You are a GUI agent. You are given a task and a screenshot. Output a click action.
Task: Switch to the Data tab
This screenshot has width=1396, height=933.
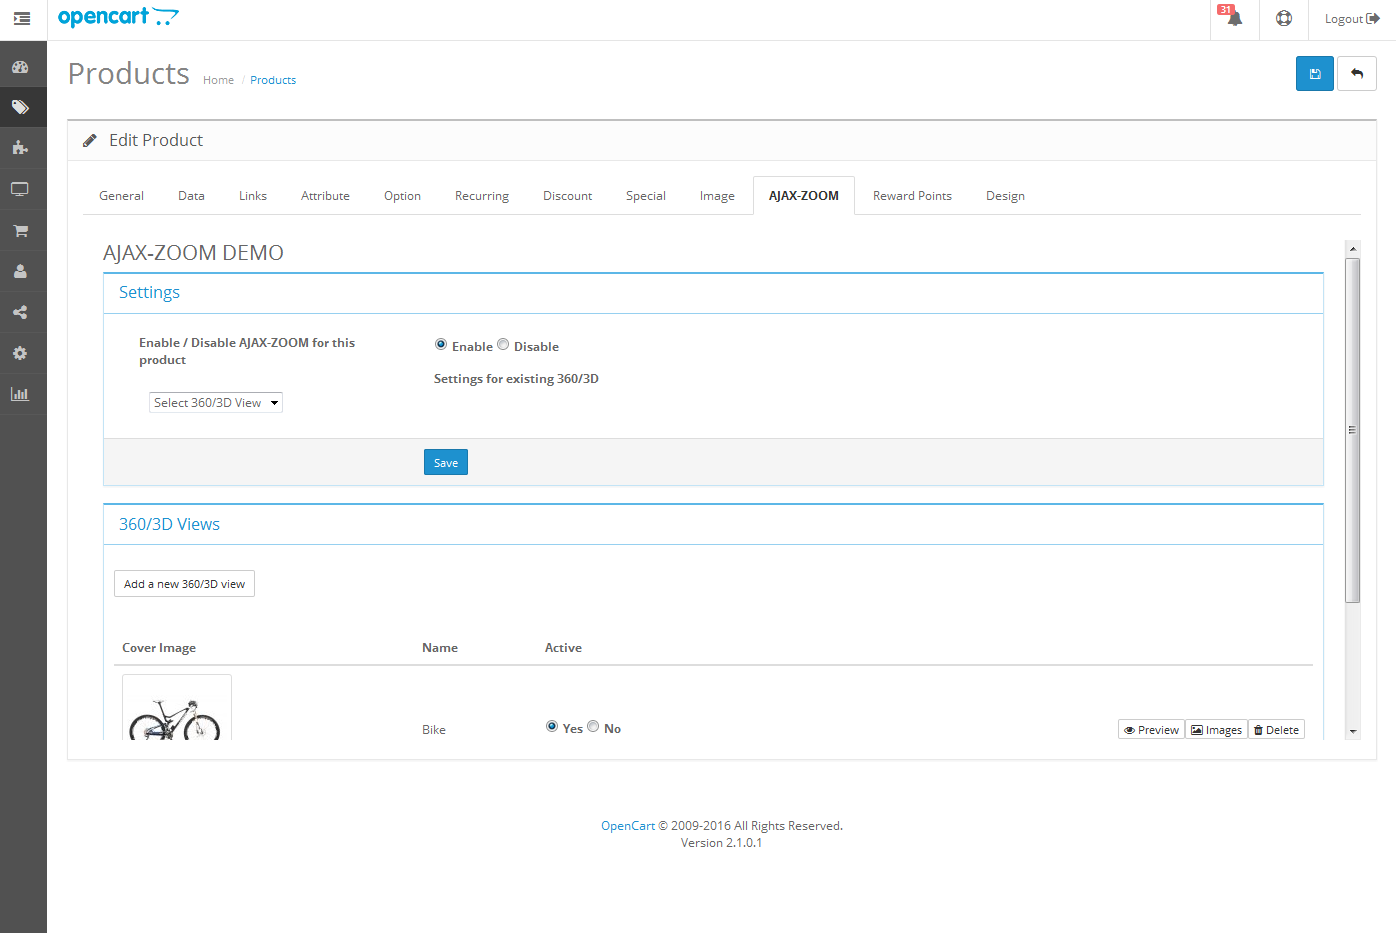pyautogui.click(x=191, y=196)
